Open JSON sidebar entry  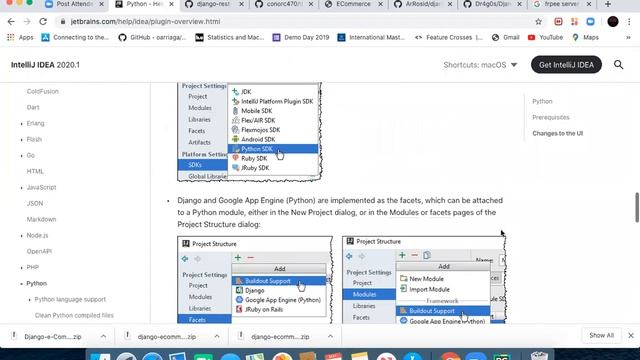pyautogui.click(x=35, y=203)
